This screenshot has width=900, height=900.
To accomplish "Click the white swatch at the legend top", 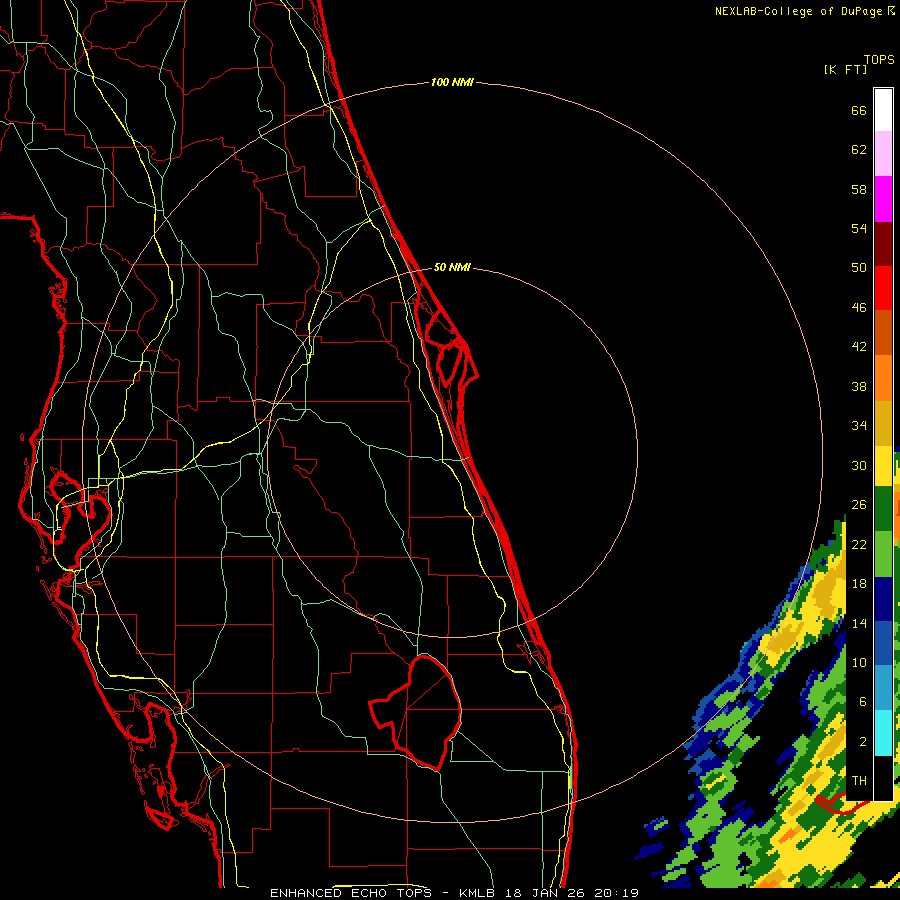I will coord(883,110).
